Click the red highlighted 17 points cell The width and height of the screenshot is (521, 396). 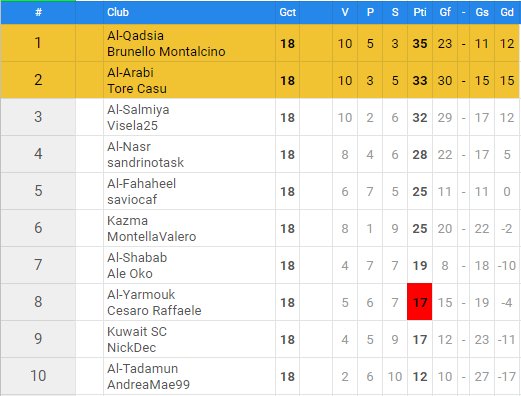pyautogui.click(x=419, y=302)
